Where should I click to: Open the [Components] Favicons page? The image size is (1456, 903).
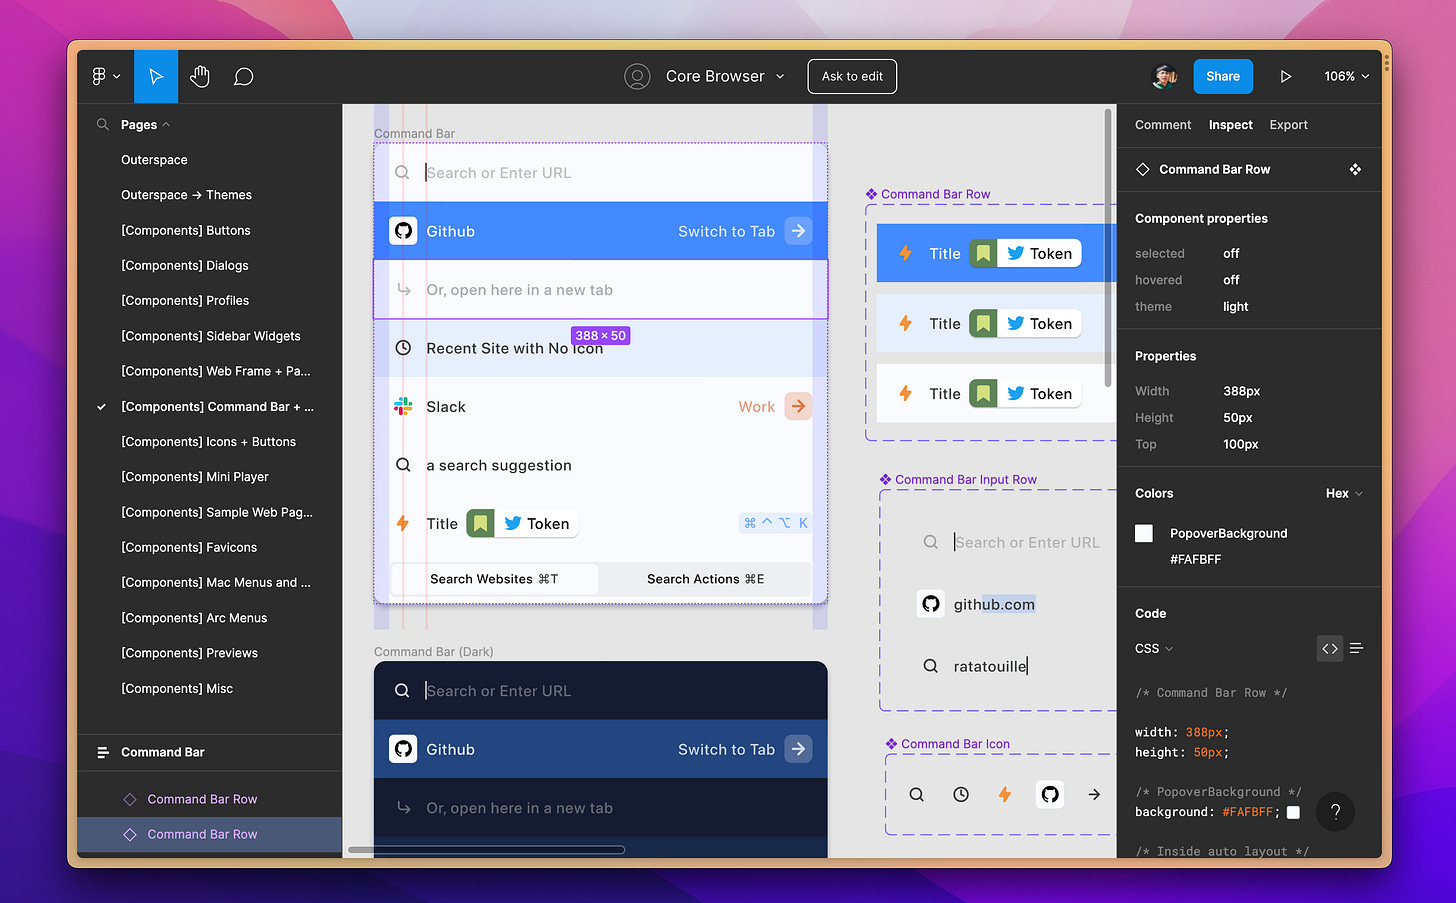[x=189, y=547]
